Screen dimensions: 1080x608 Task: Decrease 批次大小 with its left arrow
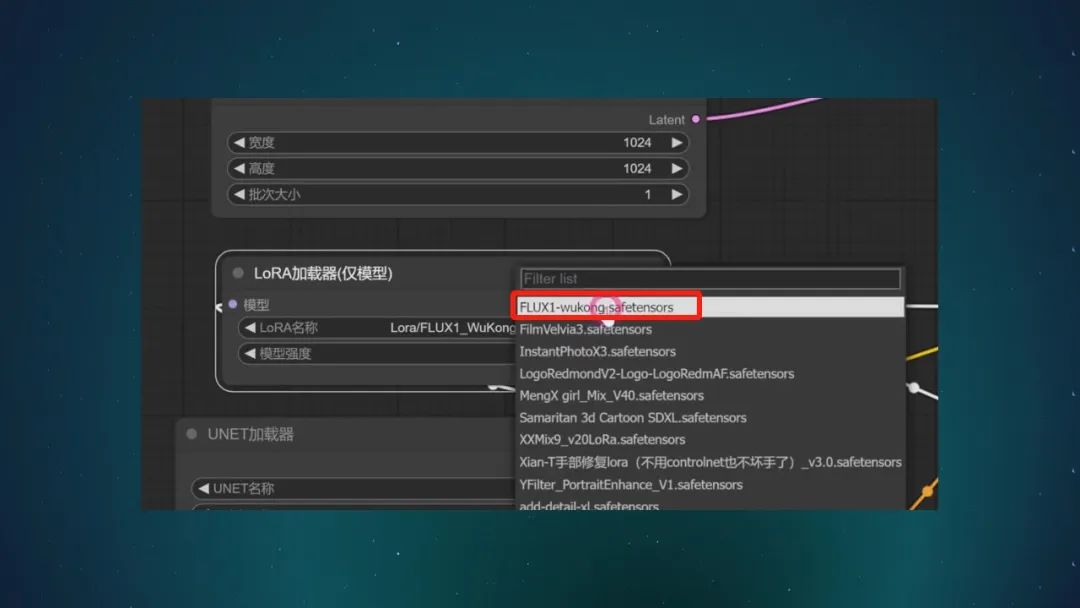coord(238,195)
